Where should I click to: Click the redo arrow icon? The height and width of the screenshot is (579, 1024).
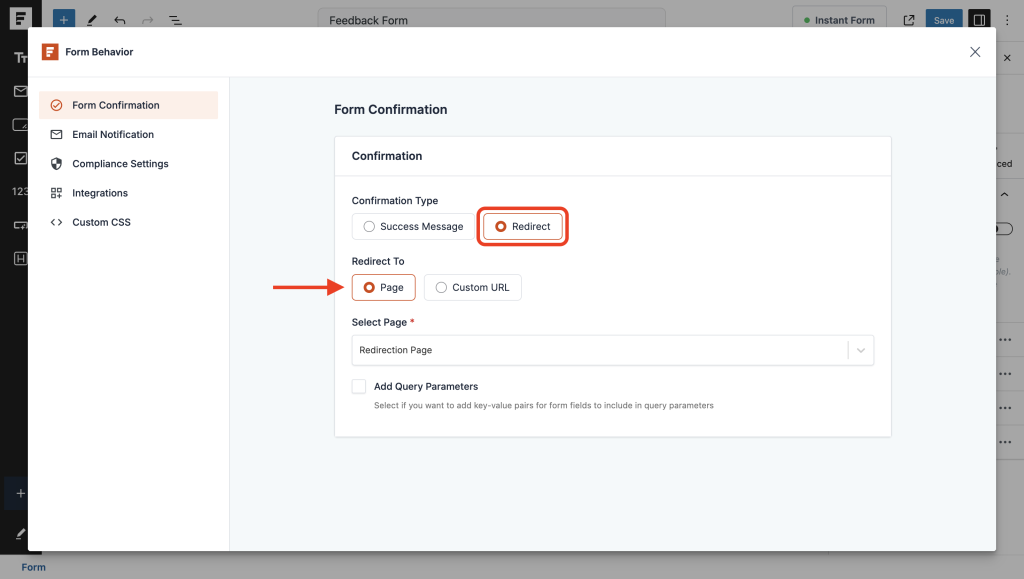[x=146, y=19]
